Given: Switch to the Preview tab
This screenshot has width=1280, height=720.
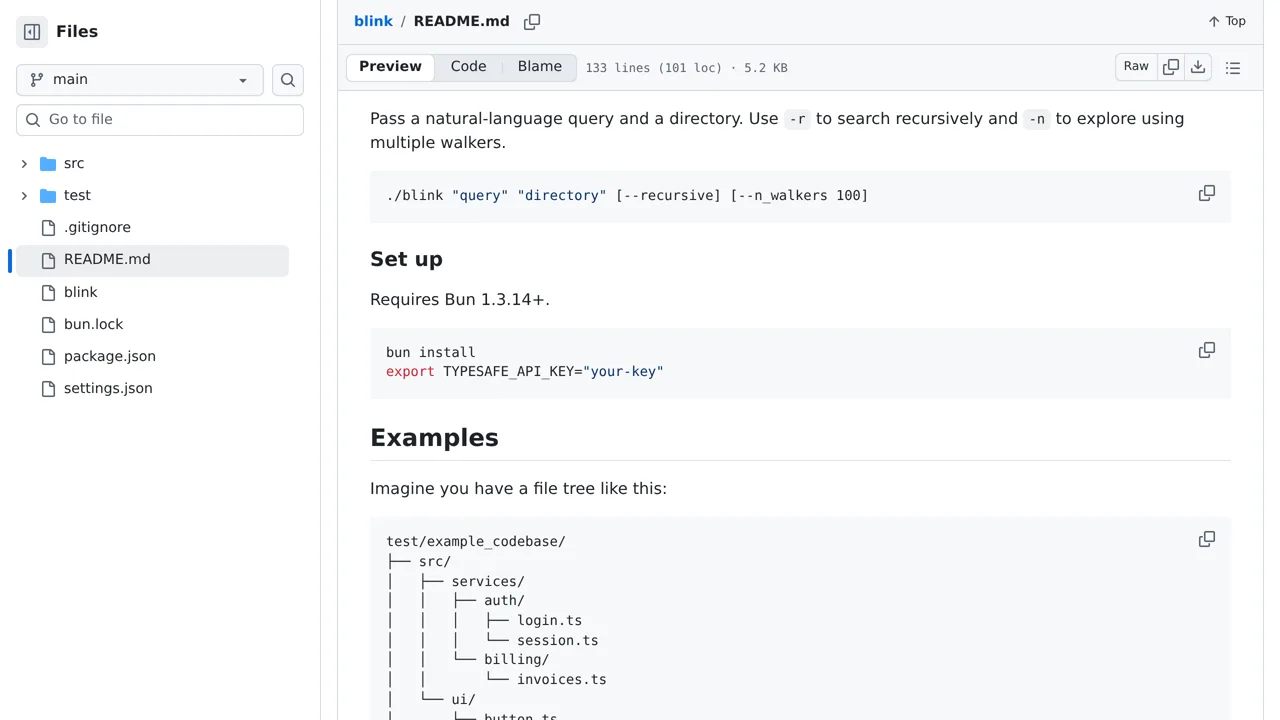Looking at the screenshot, I should click(x=390, y=67).
